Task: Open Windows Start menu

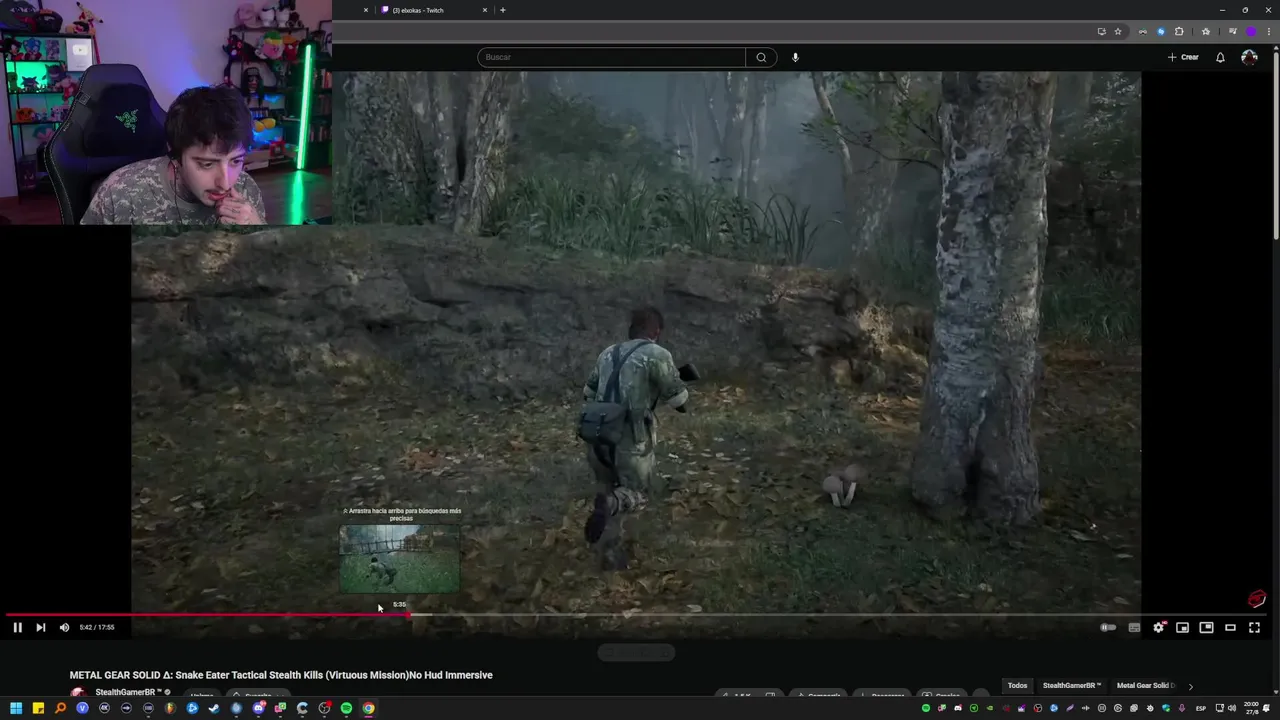Action: pos(16,708)
